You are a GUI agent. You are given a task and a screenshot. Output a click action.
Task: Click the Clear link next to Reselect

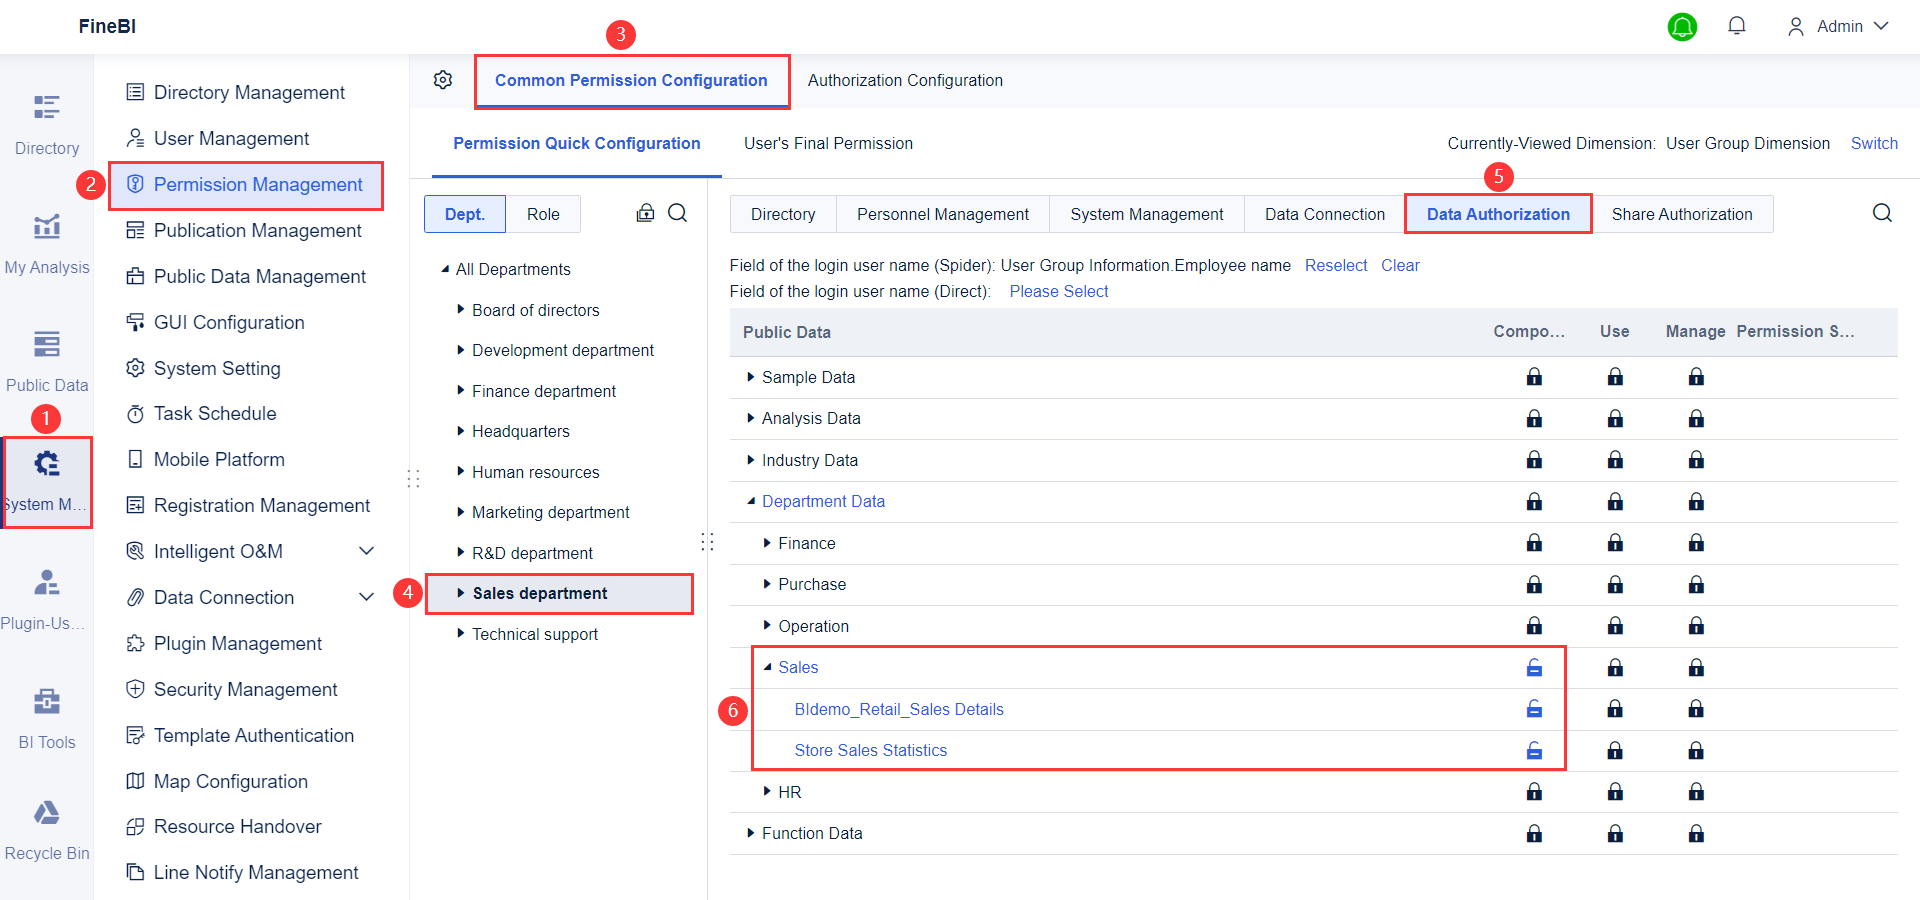1400,265
